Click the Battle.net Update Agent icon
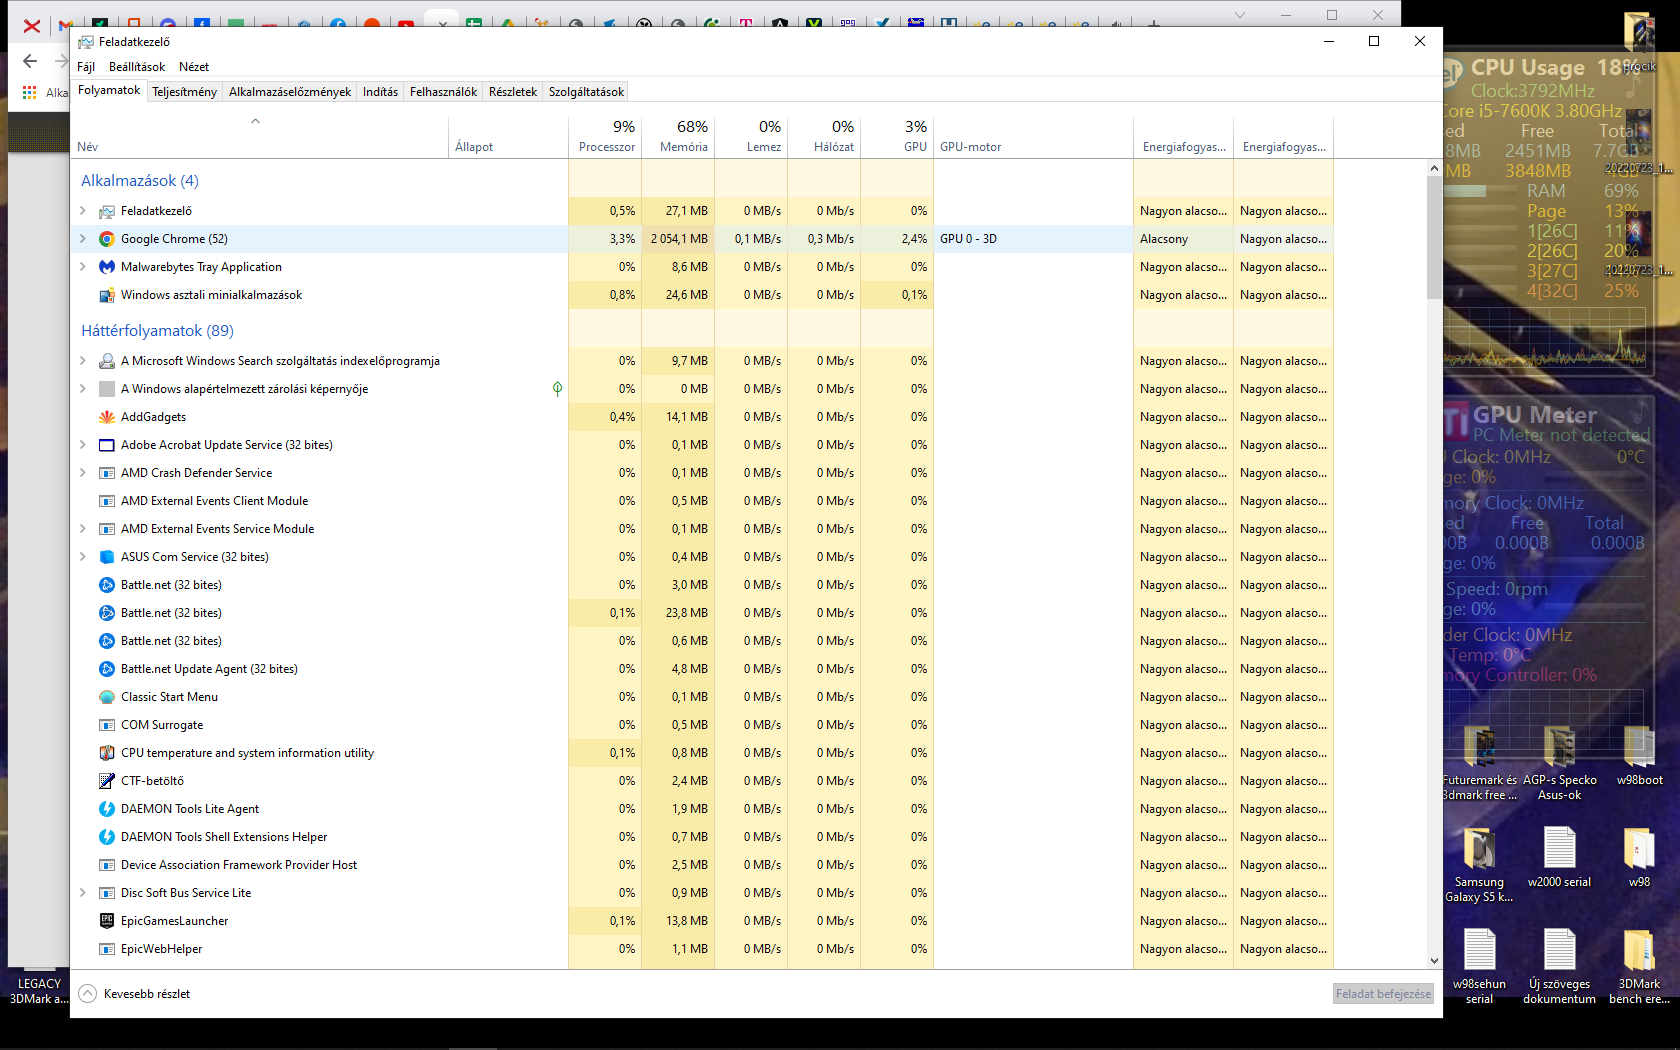The image size is (1680, 1050). (x=107, y=669)
